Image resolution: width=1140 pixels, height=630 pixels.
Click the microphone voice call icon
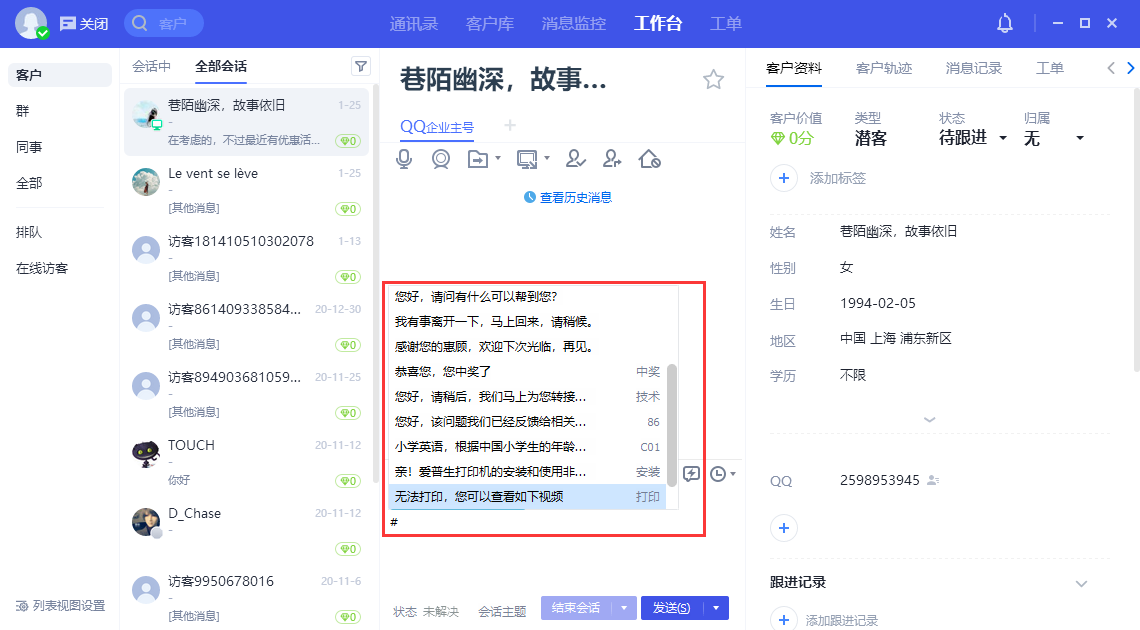(x=404, y=158)
